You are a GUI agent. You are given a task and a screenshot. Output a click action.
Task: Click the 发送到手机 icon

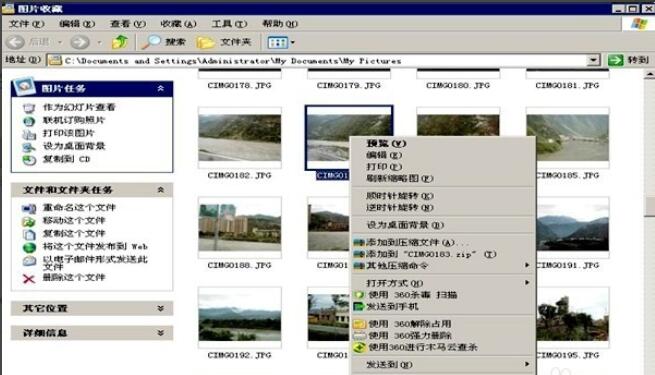click(359, 307)
